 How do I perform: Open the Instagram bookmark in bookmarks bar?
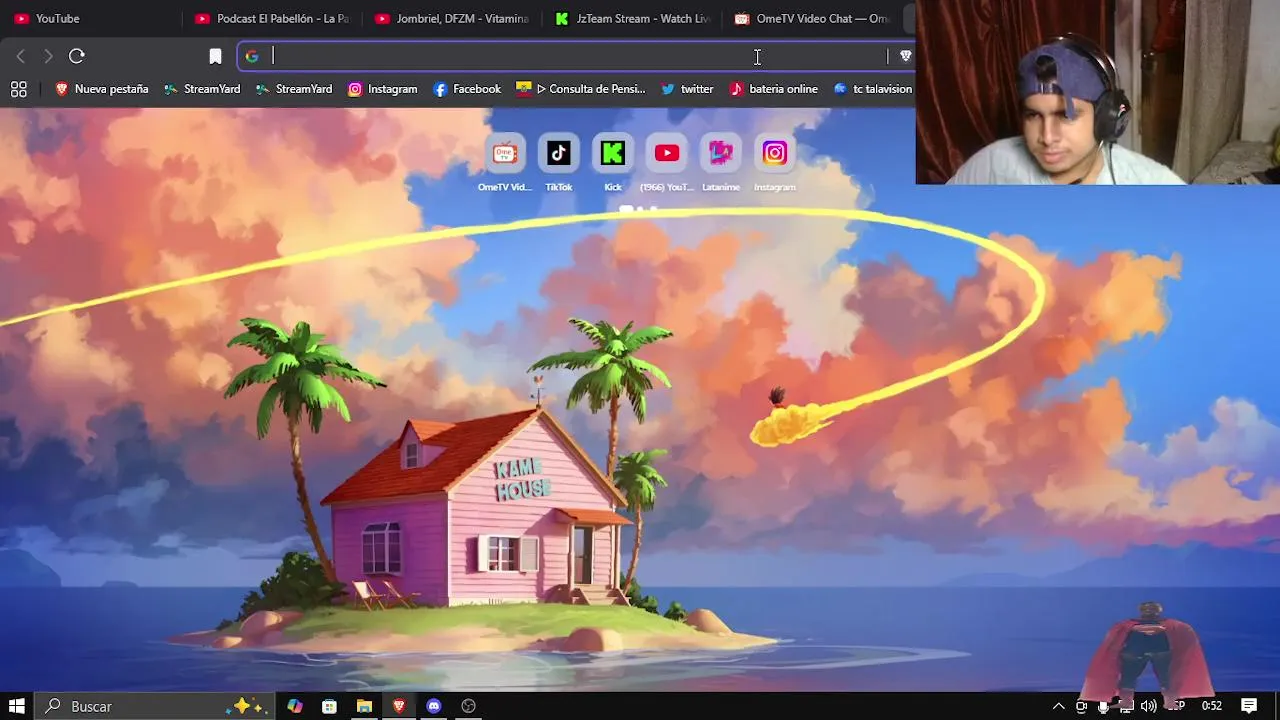click(382, 89)
